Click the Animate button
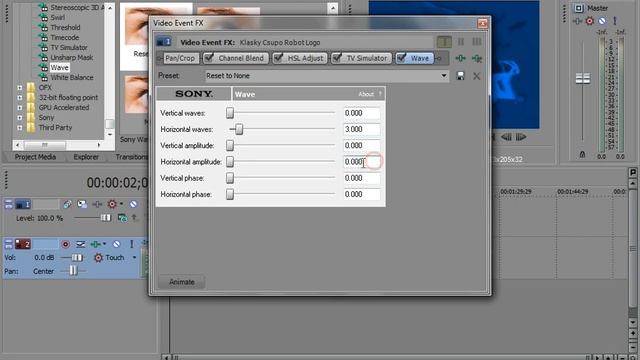 182,282
